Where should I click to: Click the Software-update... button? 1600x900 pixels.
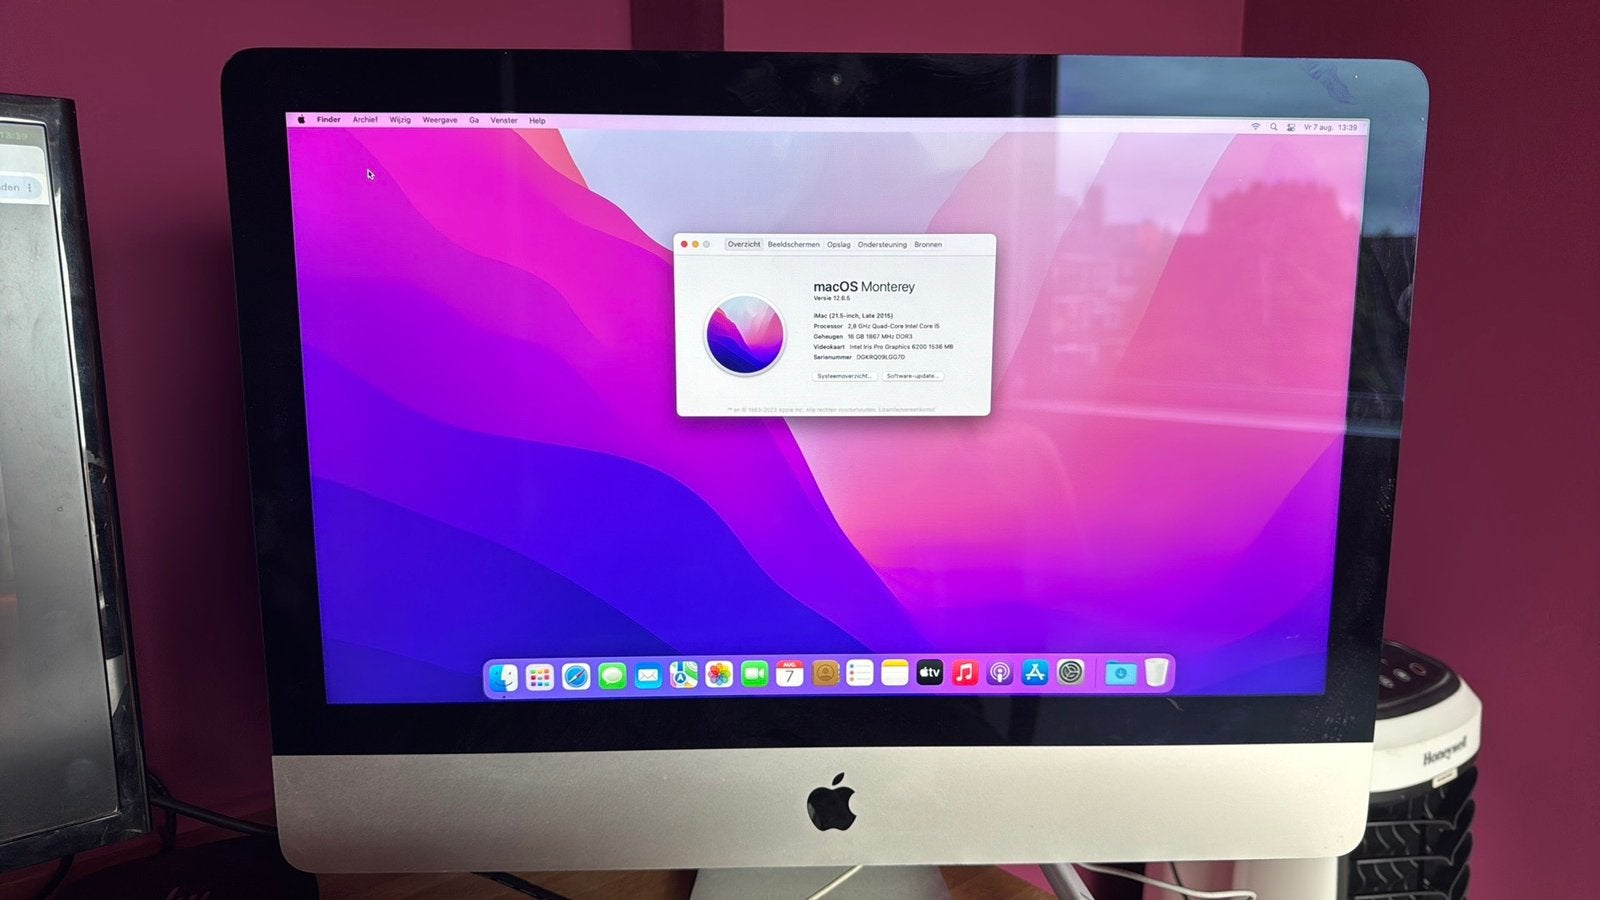pos(912,376)
